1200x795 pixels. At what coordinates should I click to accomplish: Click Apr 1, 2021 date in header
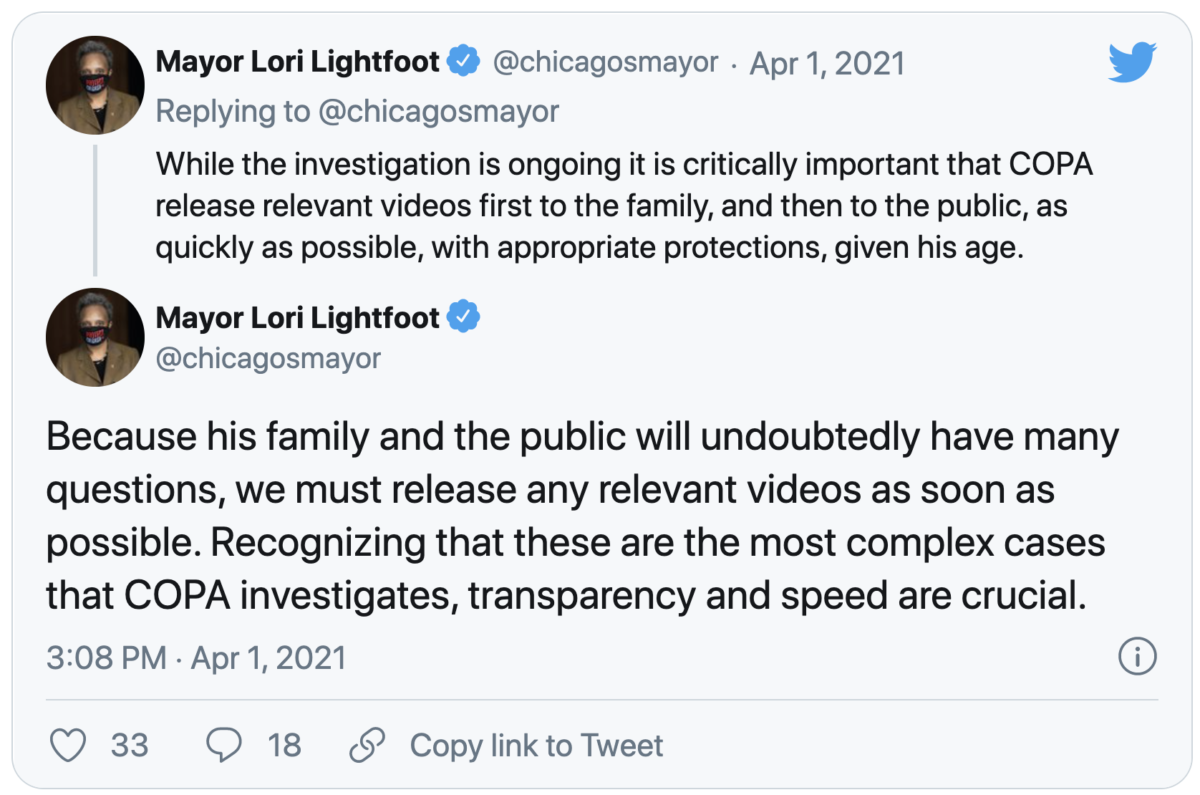(x=827, y=63)
